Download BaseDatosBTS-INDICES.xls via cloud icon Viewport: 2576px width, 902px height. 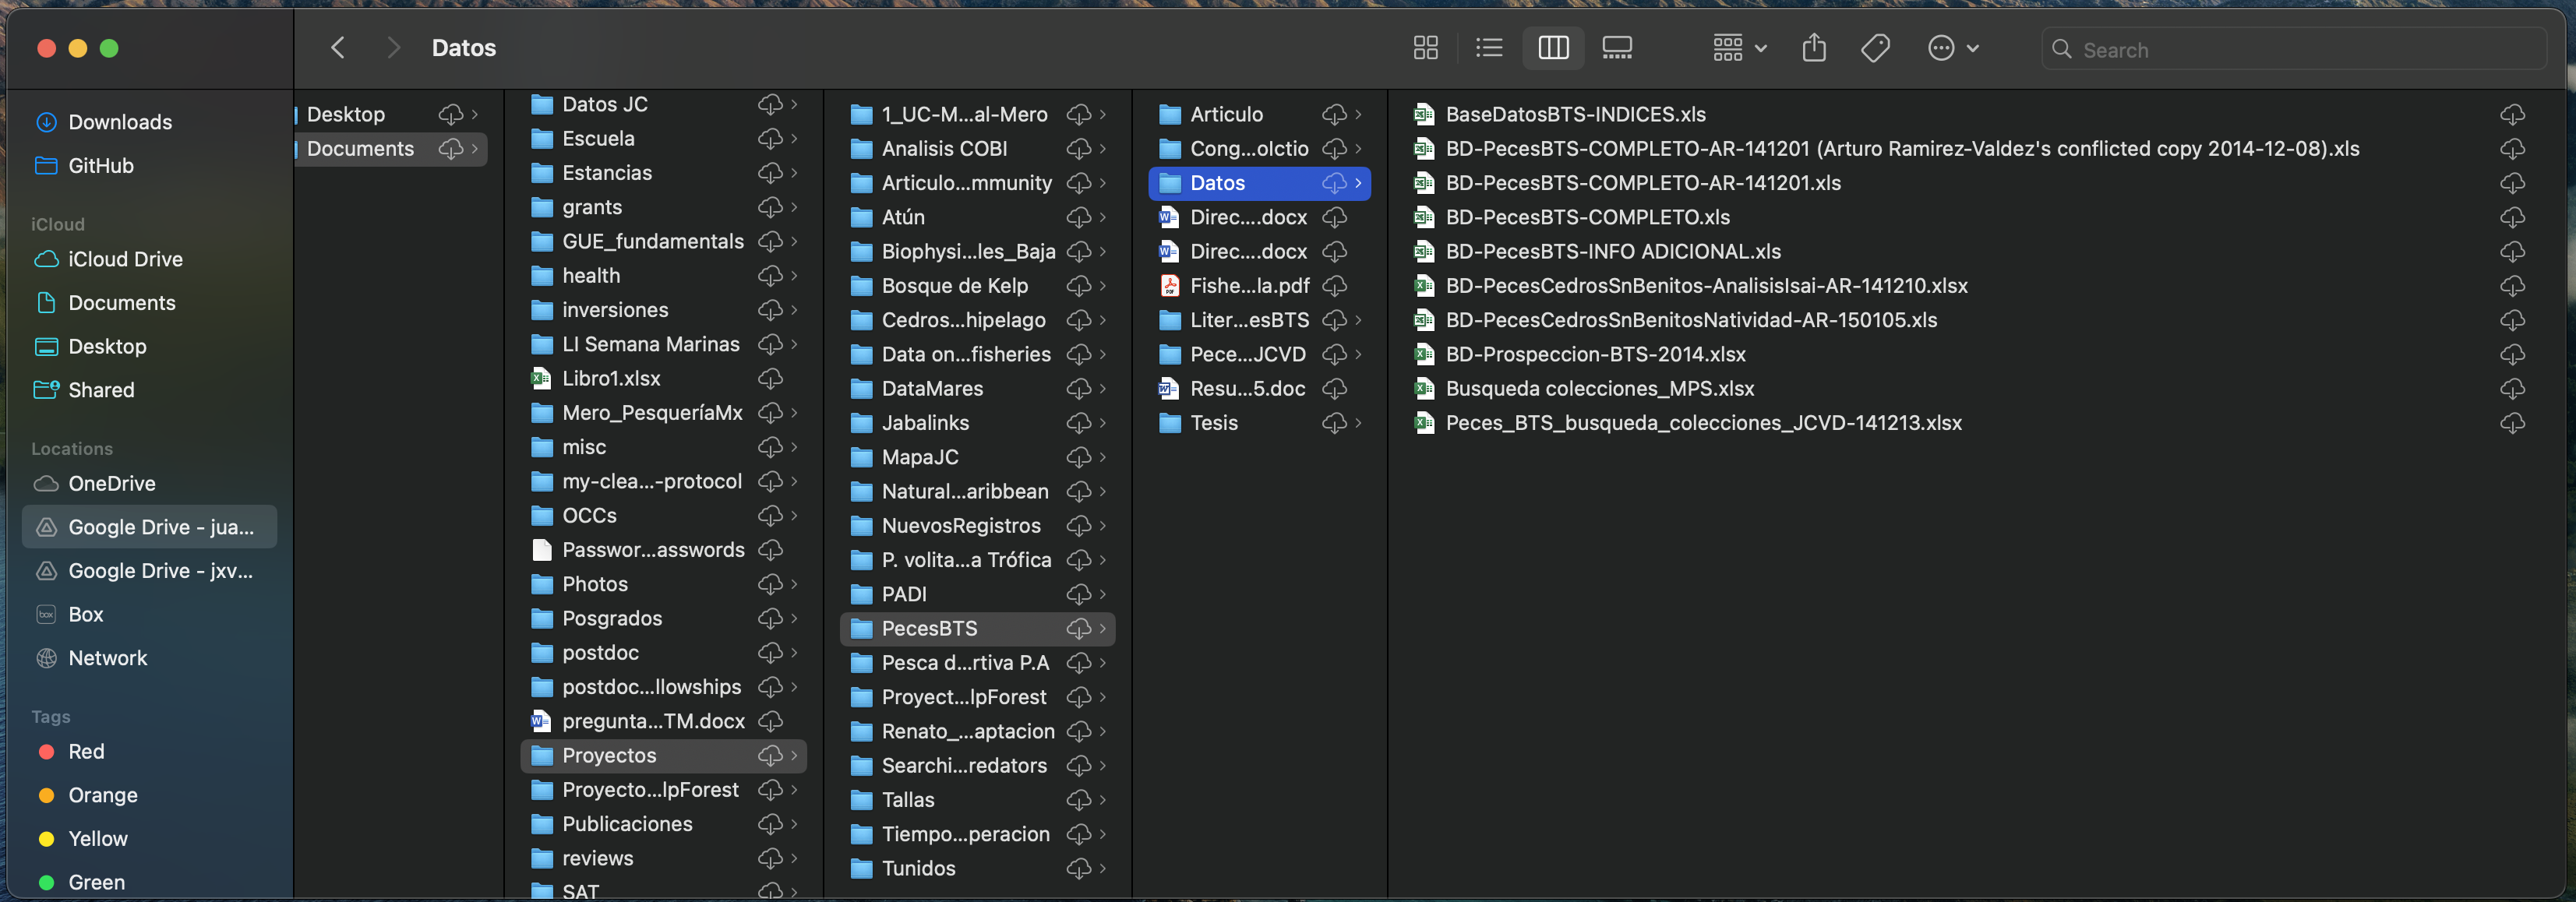2512,115
